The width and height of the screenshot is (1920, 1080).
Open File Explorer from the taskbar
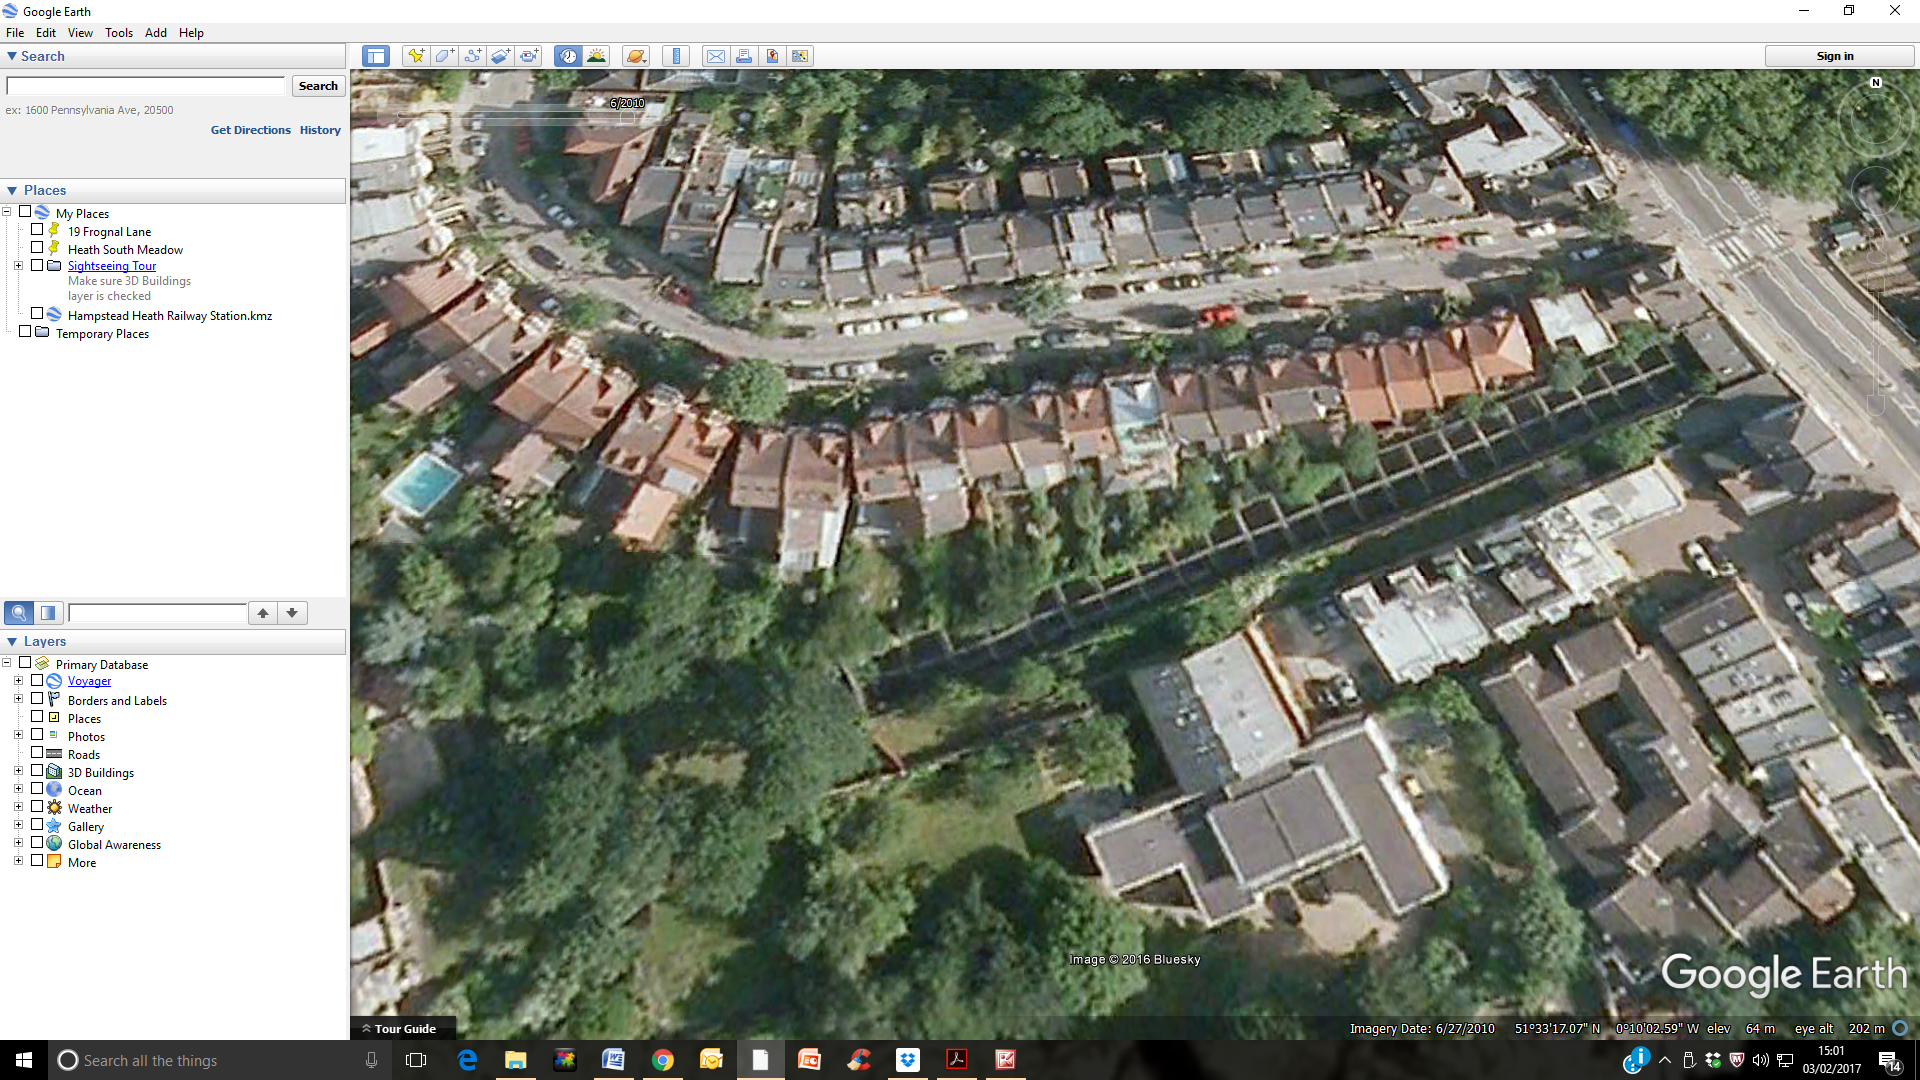point(516,1060)
